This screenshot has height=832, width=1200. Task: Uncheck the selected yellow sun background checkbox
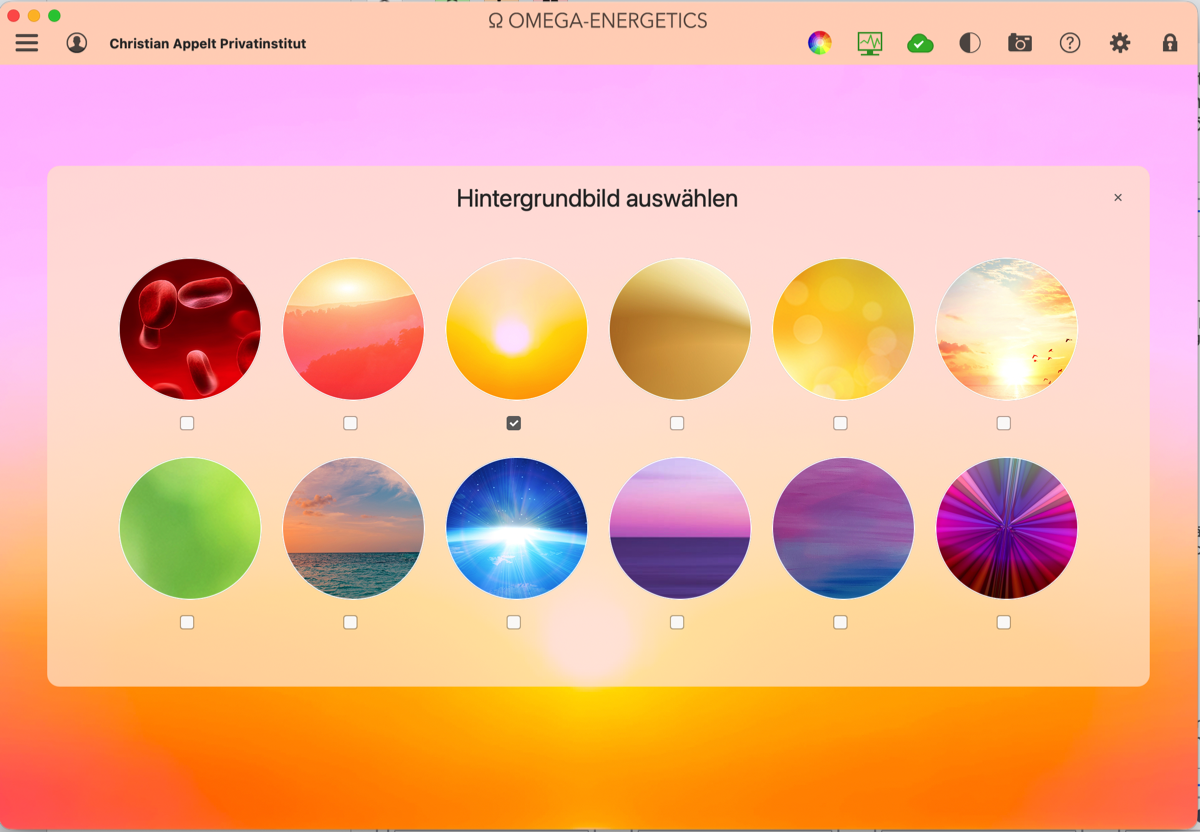514,423
